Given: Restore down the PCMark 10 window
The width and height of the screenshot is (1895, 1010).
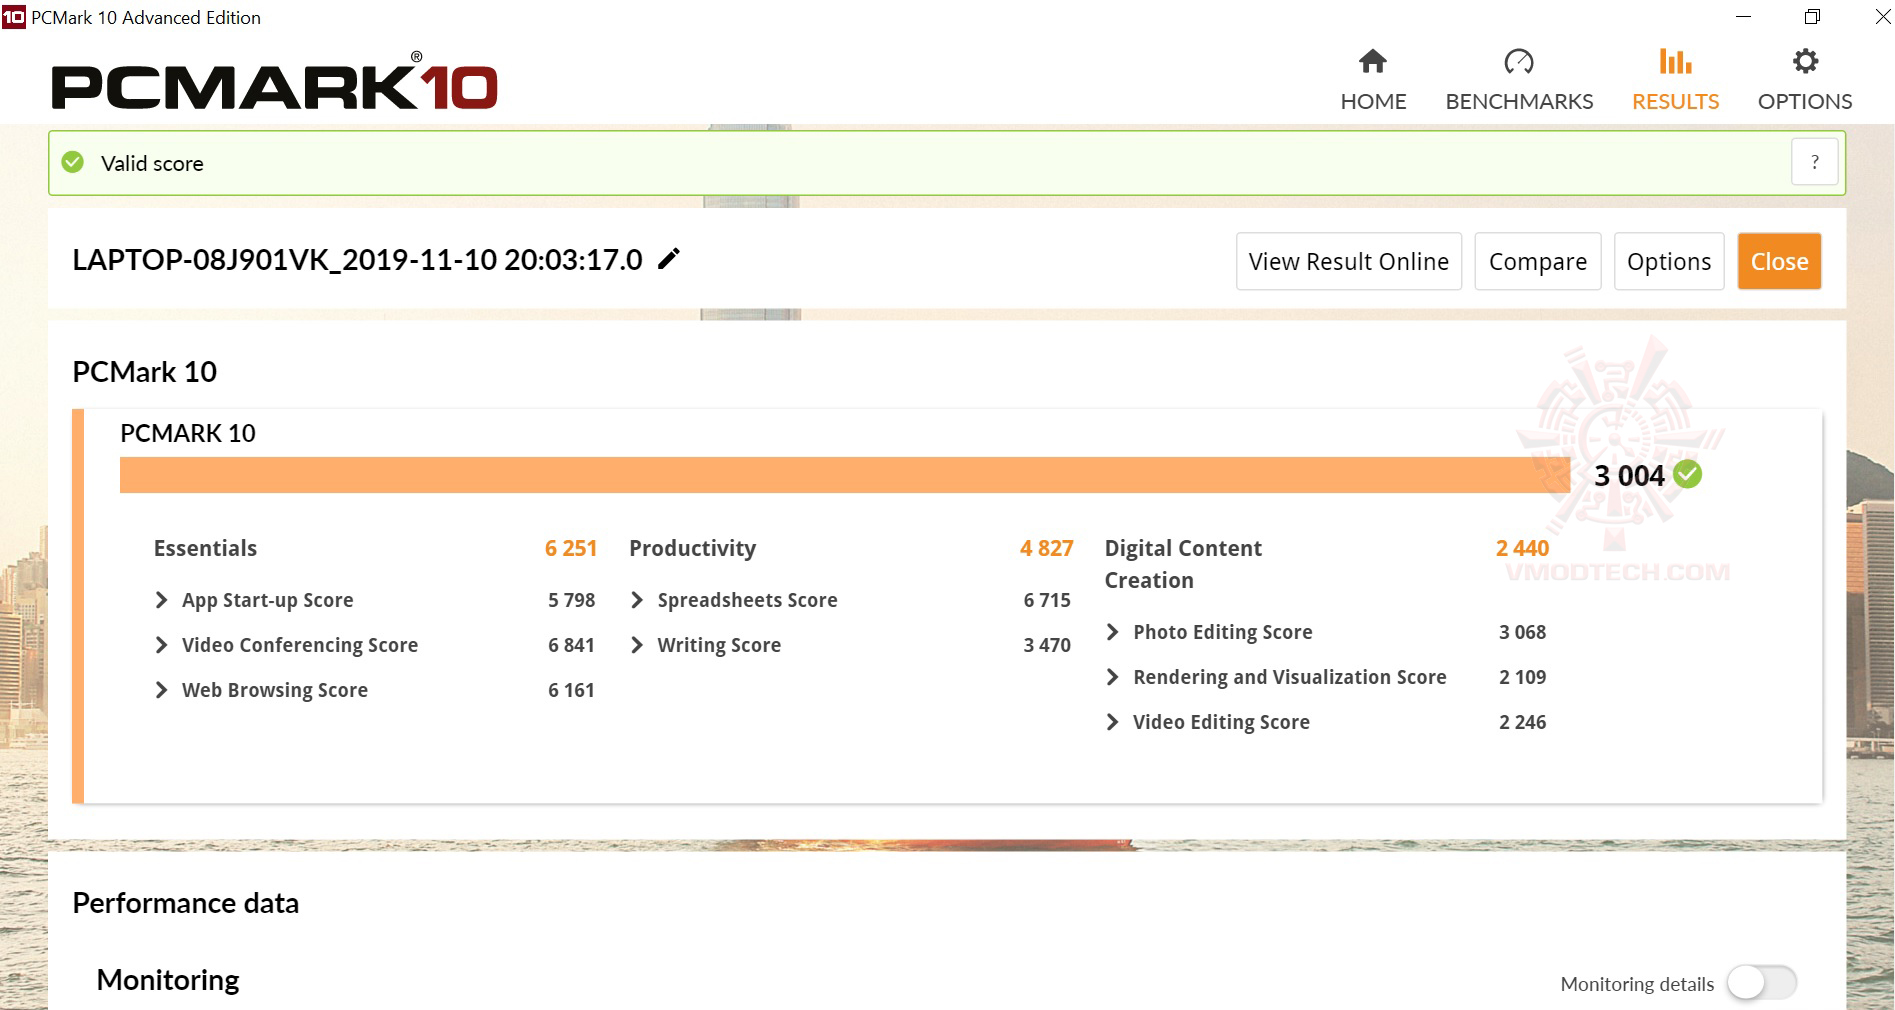Looking at the screenshot, I should [1812, 17].
